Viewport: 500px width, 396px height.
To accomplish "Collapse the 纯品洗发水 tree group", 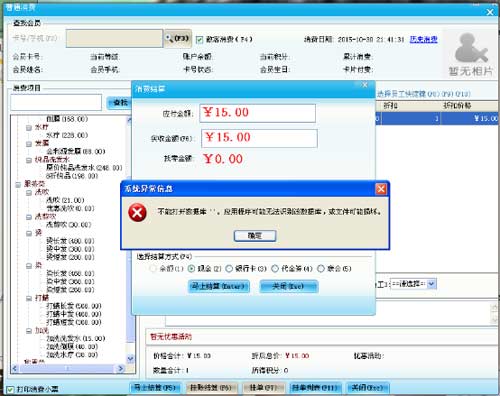I will [29, 160].
